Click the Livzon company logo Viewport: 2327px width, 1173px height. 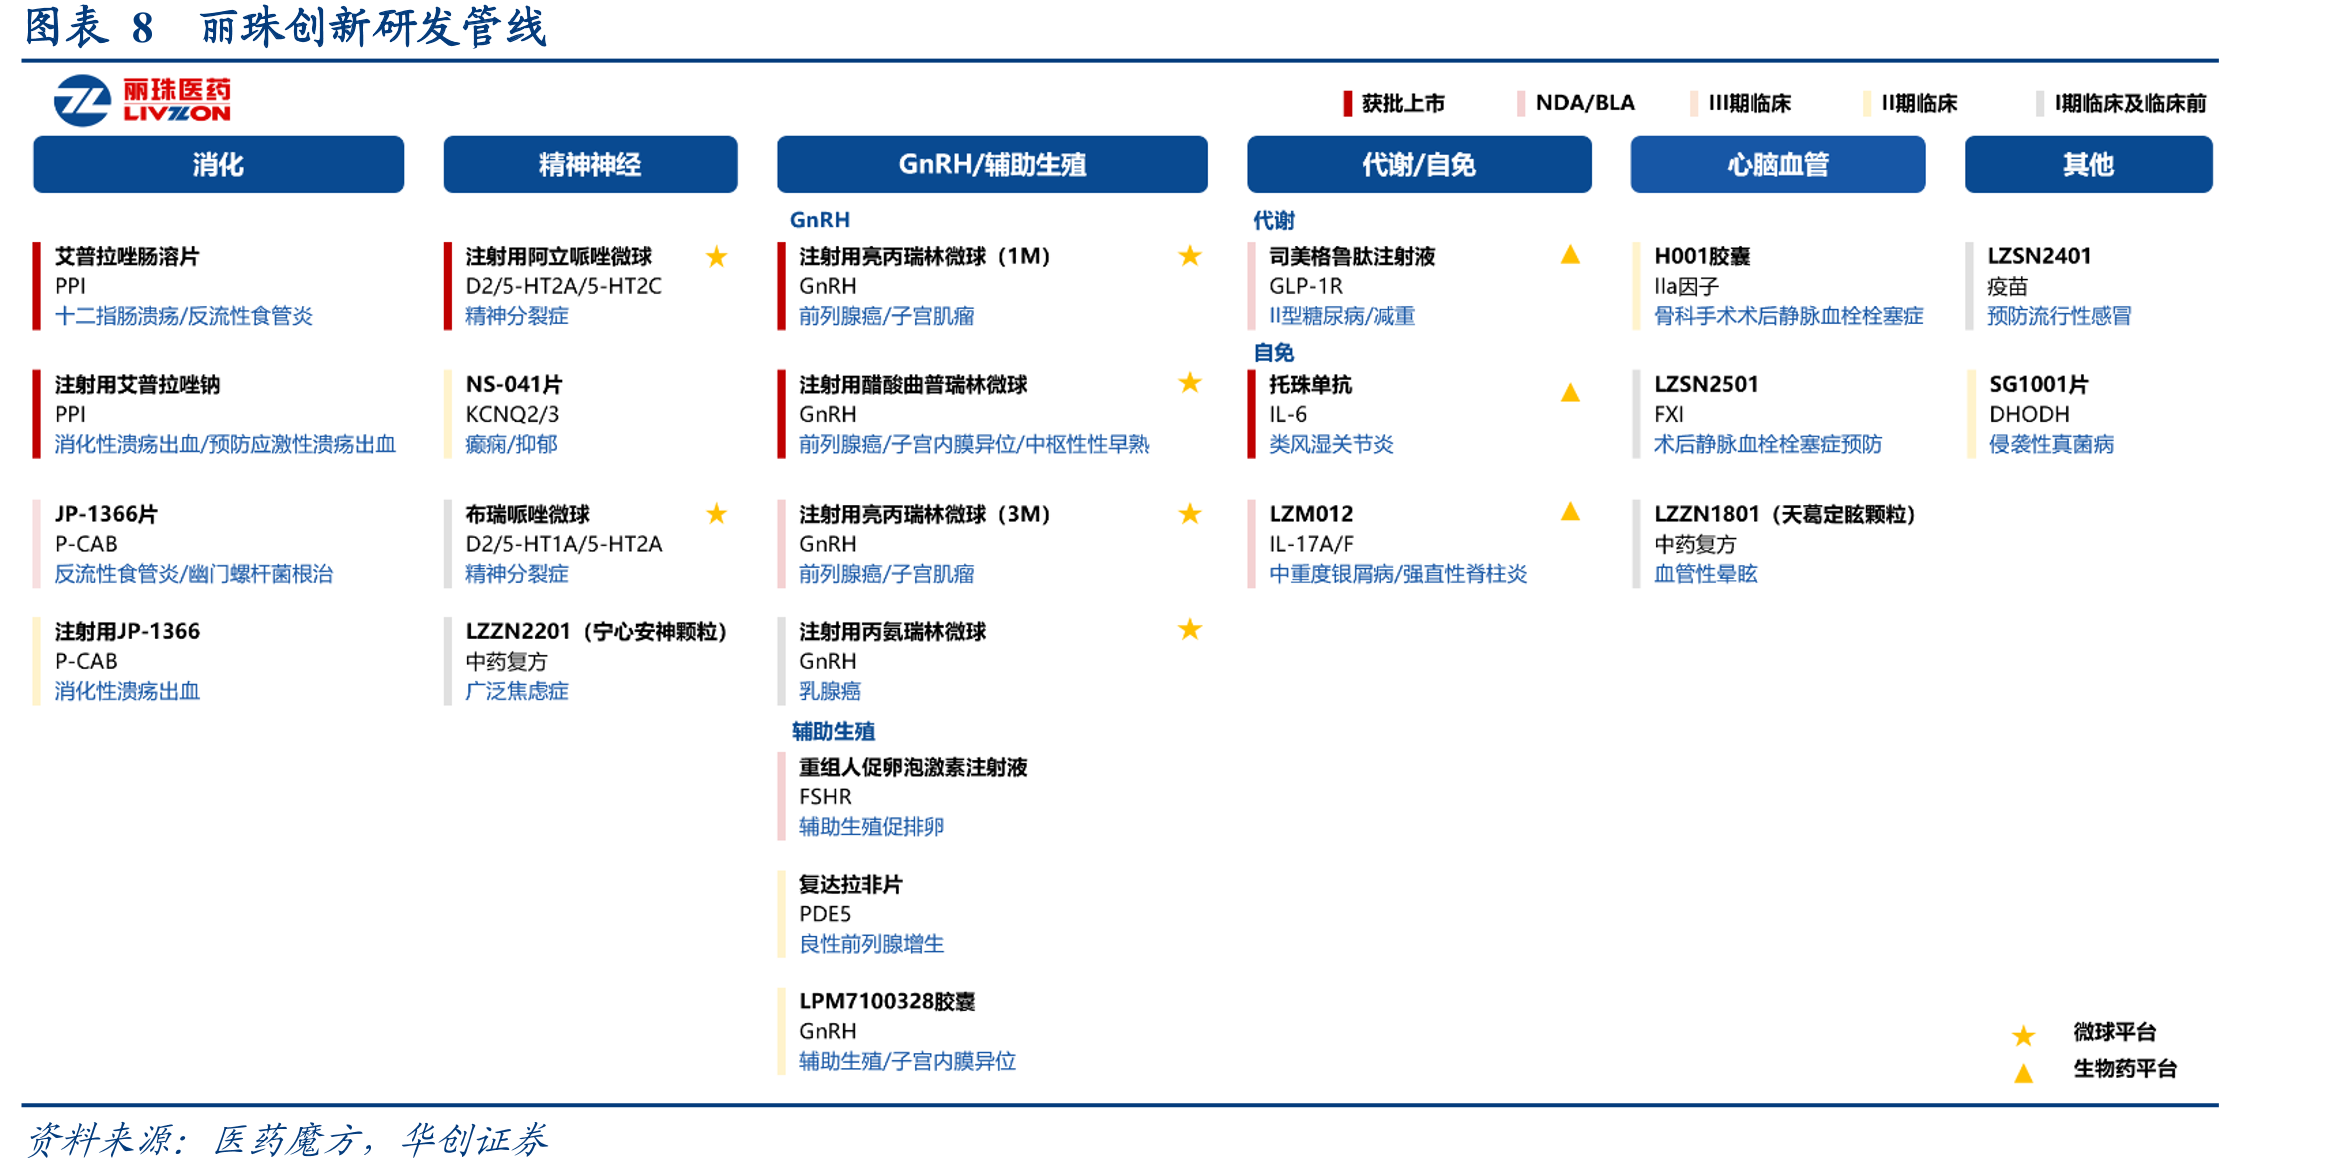[143, 101]
